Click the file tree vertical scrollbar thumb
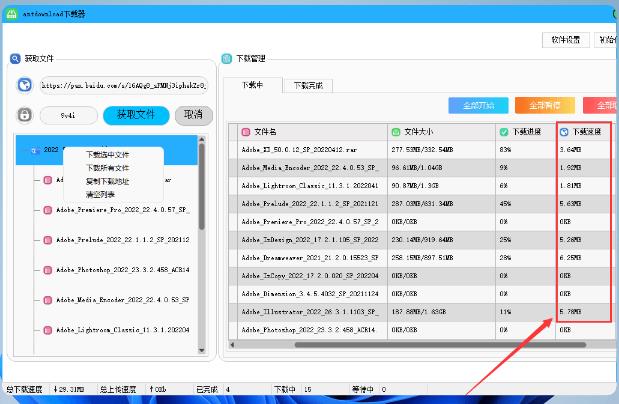 [x=202, y=186]
